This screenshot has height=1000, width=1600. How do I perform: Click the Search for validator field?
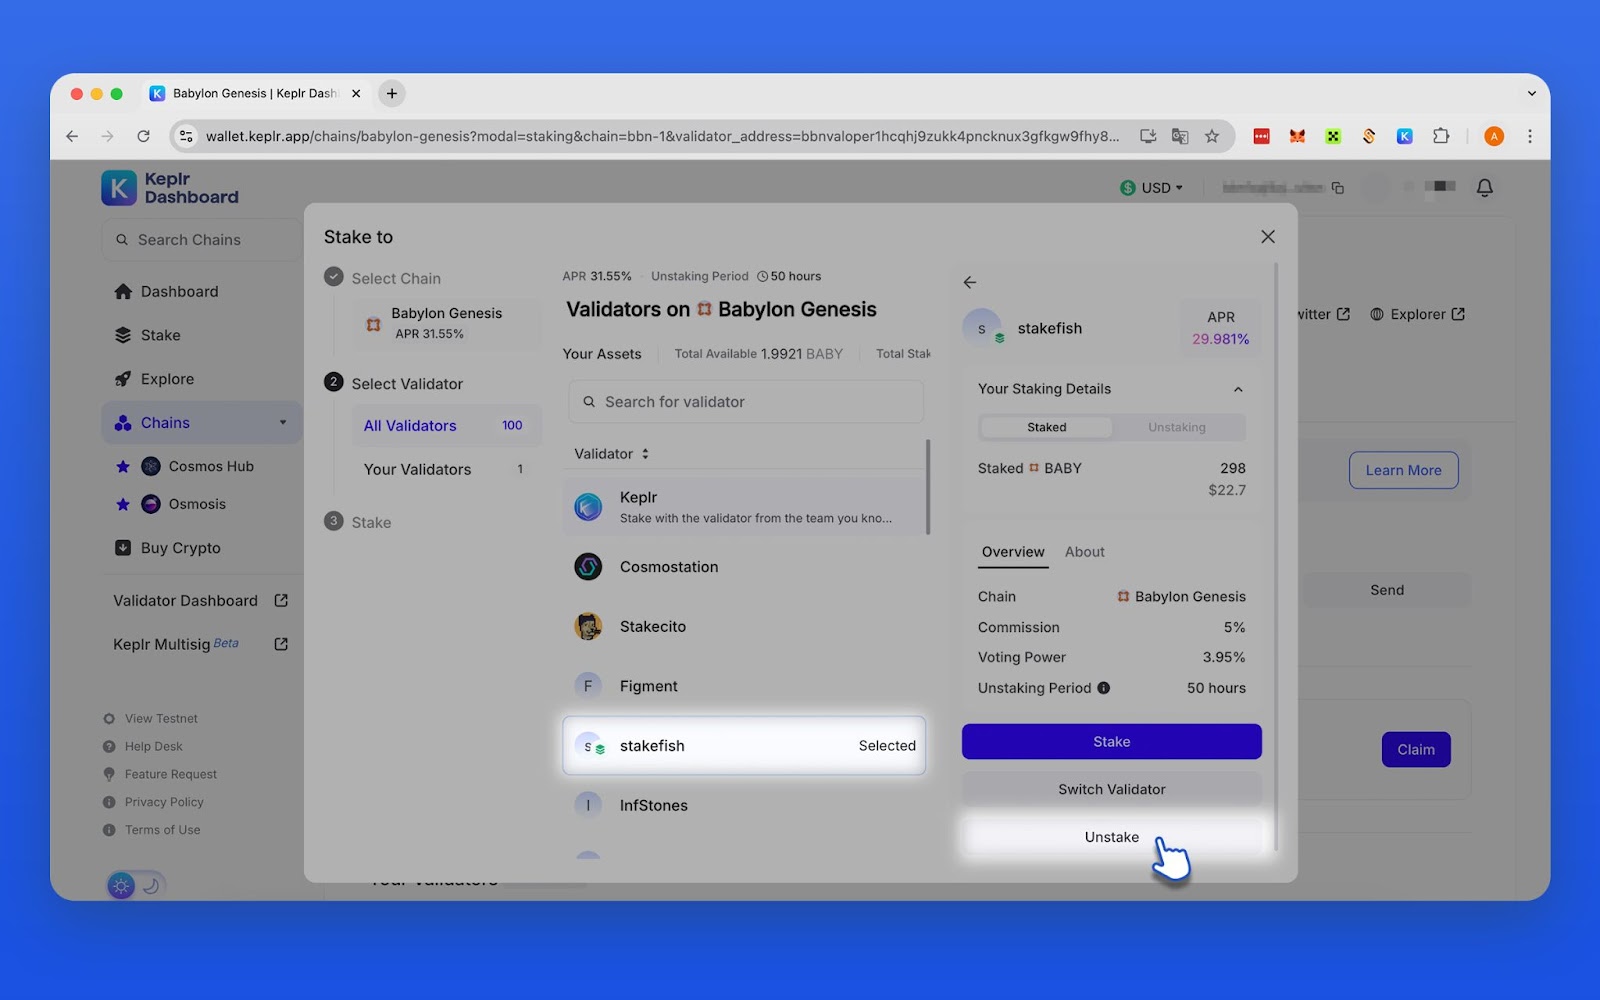[745, 402]
